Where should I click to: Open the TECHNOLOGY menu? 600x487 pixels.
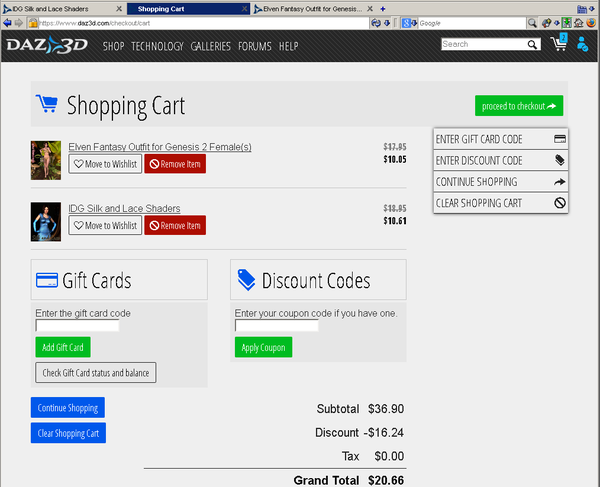pyautogui.click(x=157, y=46)
